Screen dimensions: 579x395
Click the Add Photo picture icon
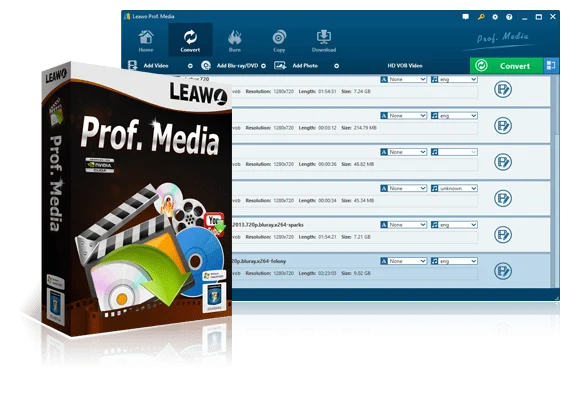(x=280, y=66)
